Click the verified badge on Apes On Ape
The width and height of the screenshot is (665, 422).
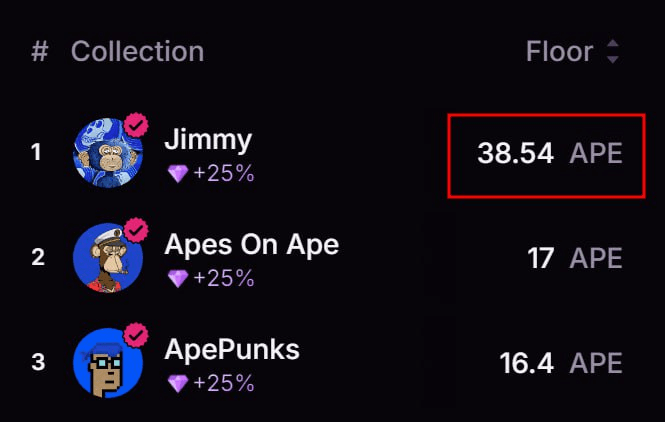[135, 230]
